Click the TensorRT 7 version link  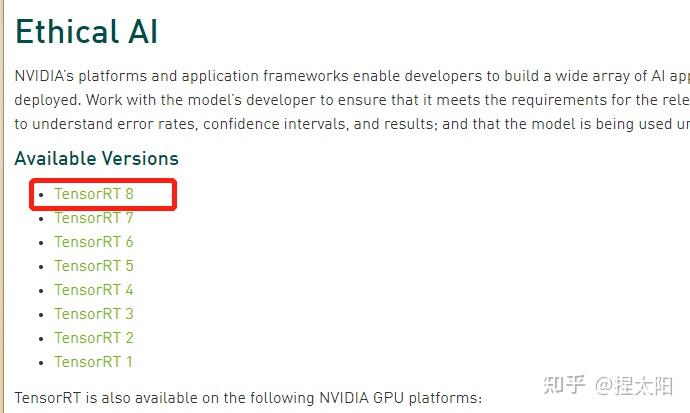[x=94, y=218]
